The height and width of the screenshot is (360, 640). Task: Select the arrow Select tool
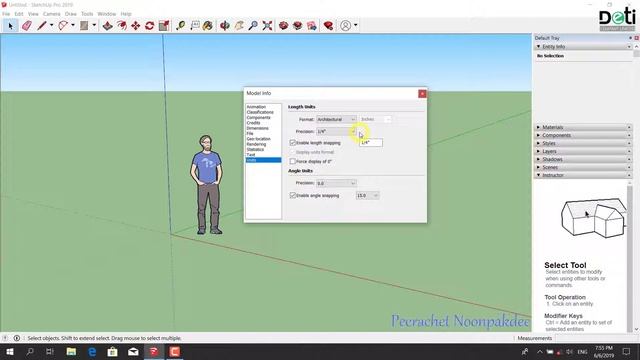10,26
